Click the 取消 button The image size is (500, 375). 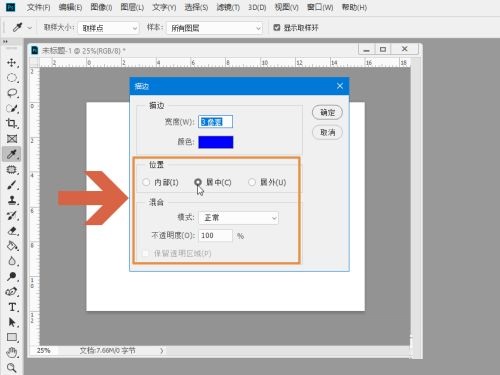327,133
